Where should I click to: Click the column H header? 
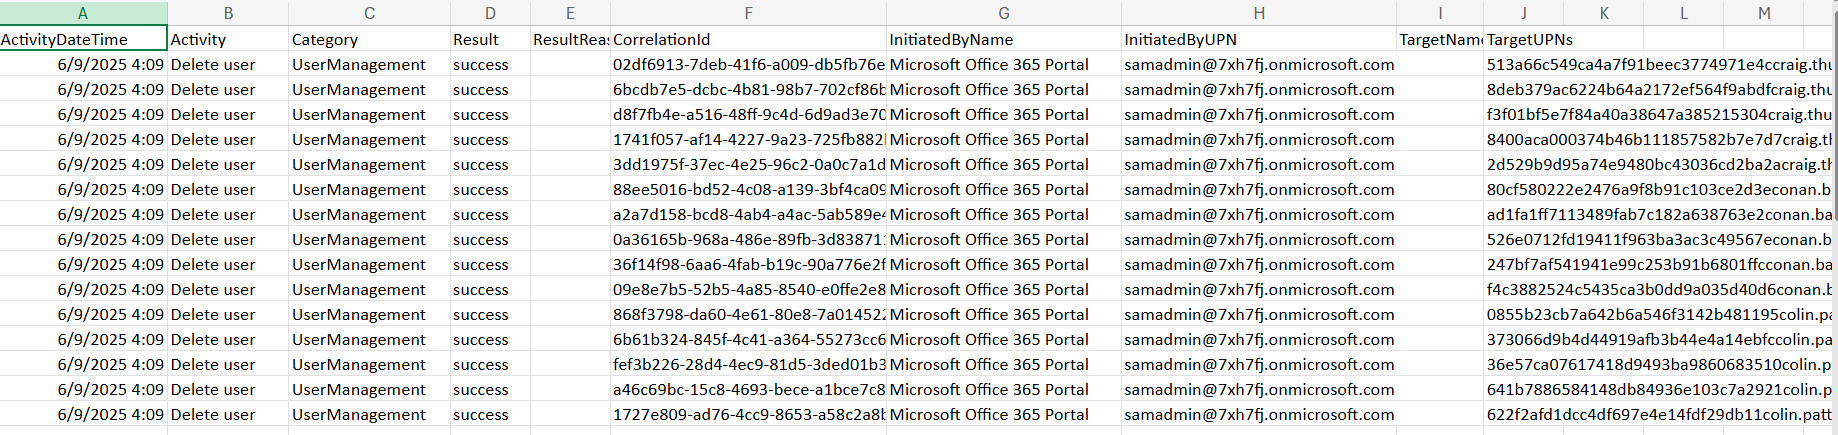[1259, 13]
